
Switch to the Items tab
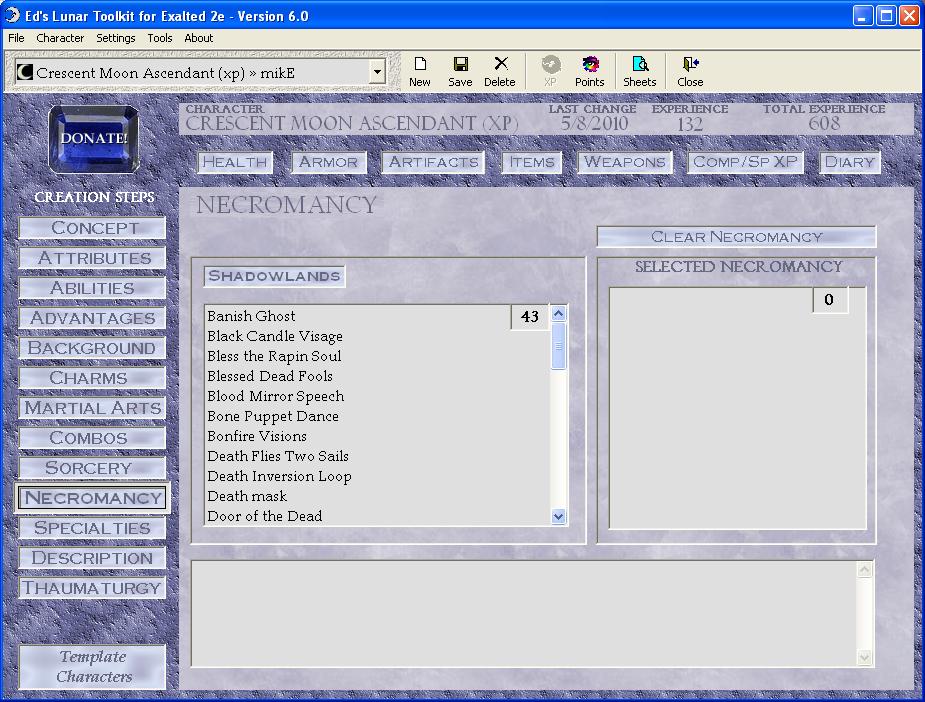[532, 162]
